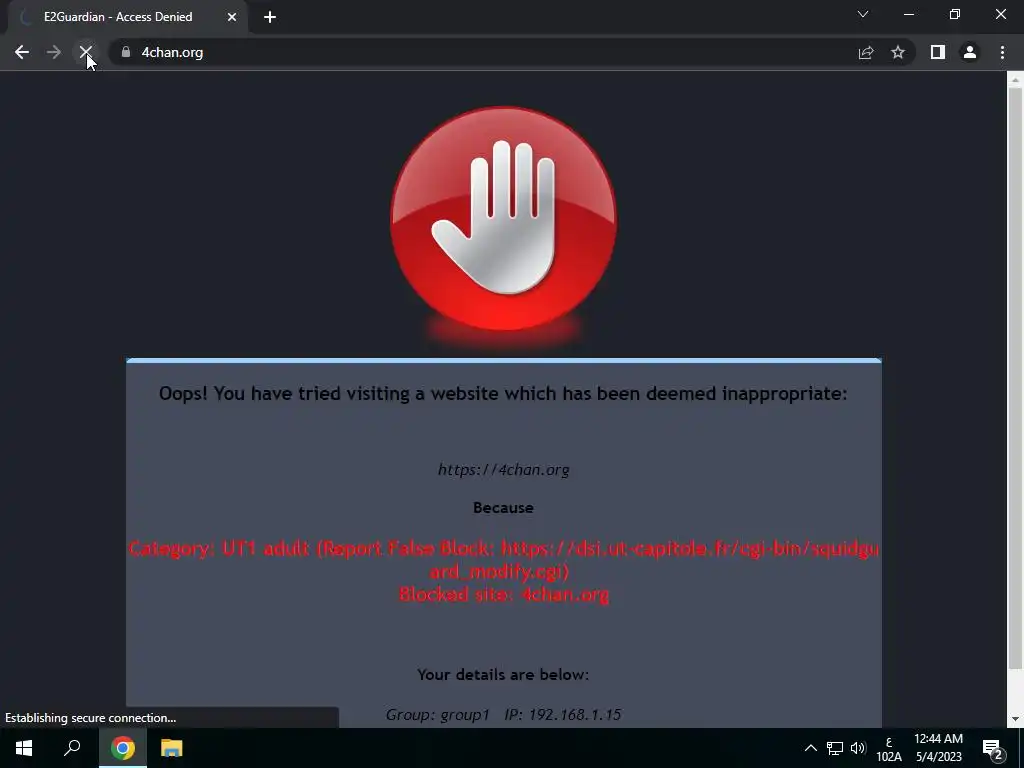This screenshot has height=768, width=1024.
Task: Click the 'Your details are below' text
Action: click(504, 675)
